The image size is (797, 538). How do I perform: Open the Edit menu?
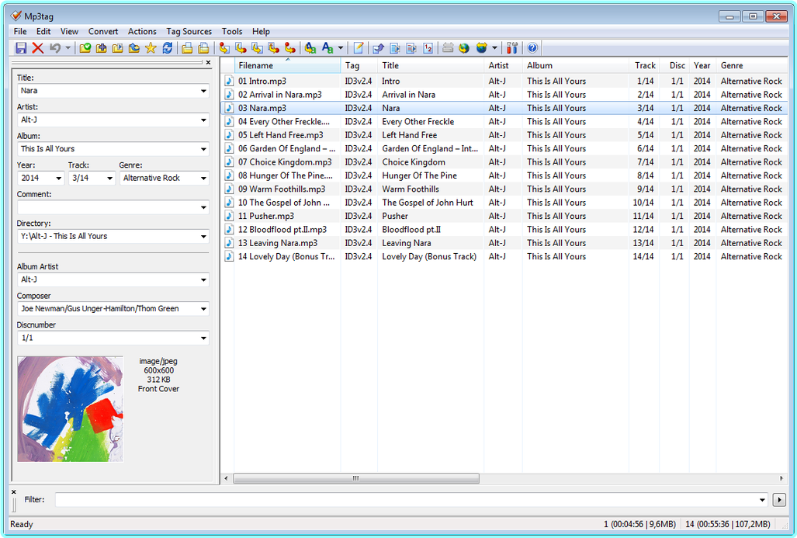(x=43, y=32)
